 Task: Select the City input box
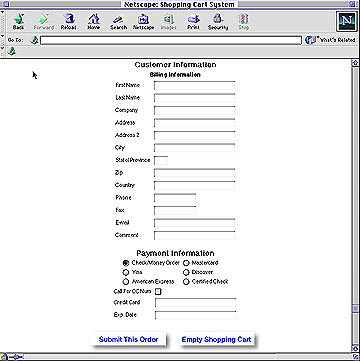pos(195,148)
